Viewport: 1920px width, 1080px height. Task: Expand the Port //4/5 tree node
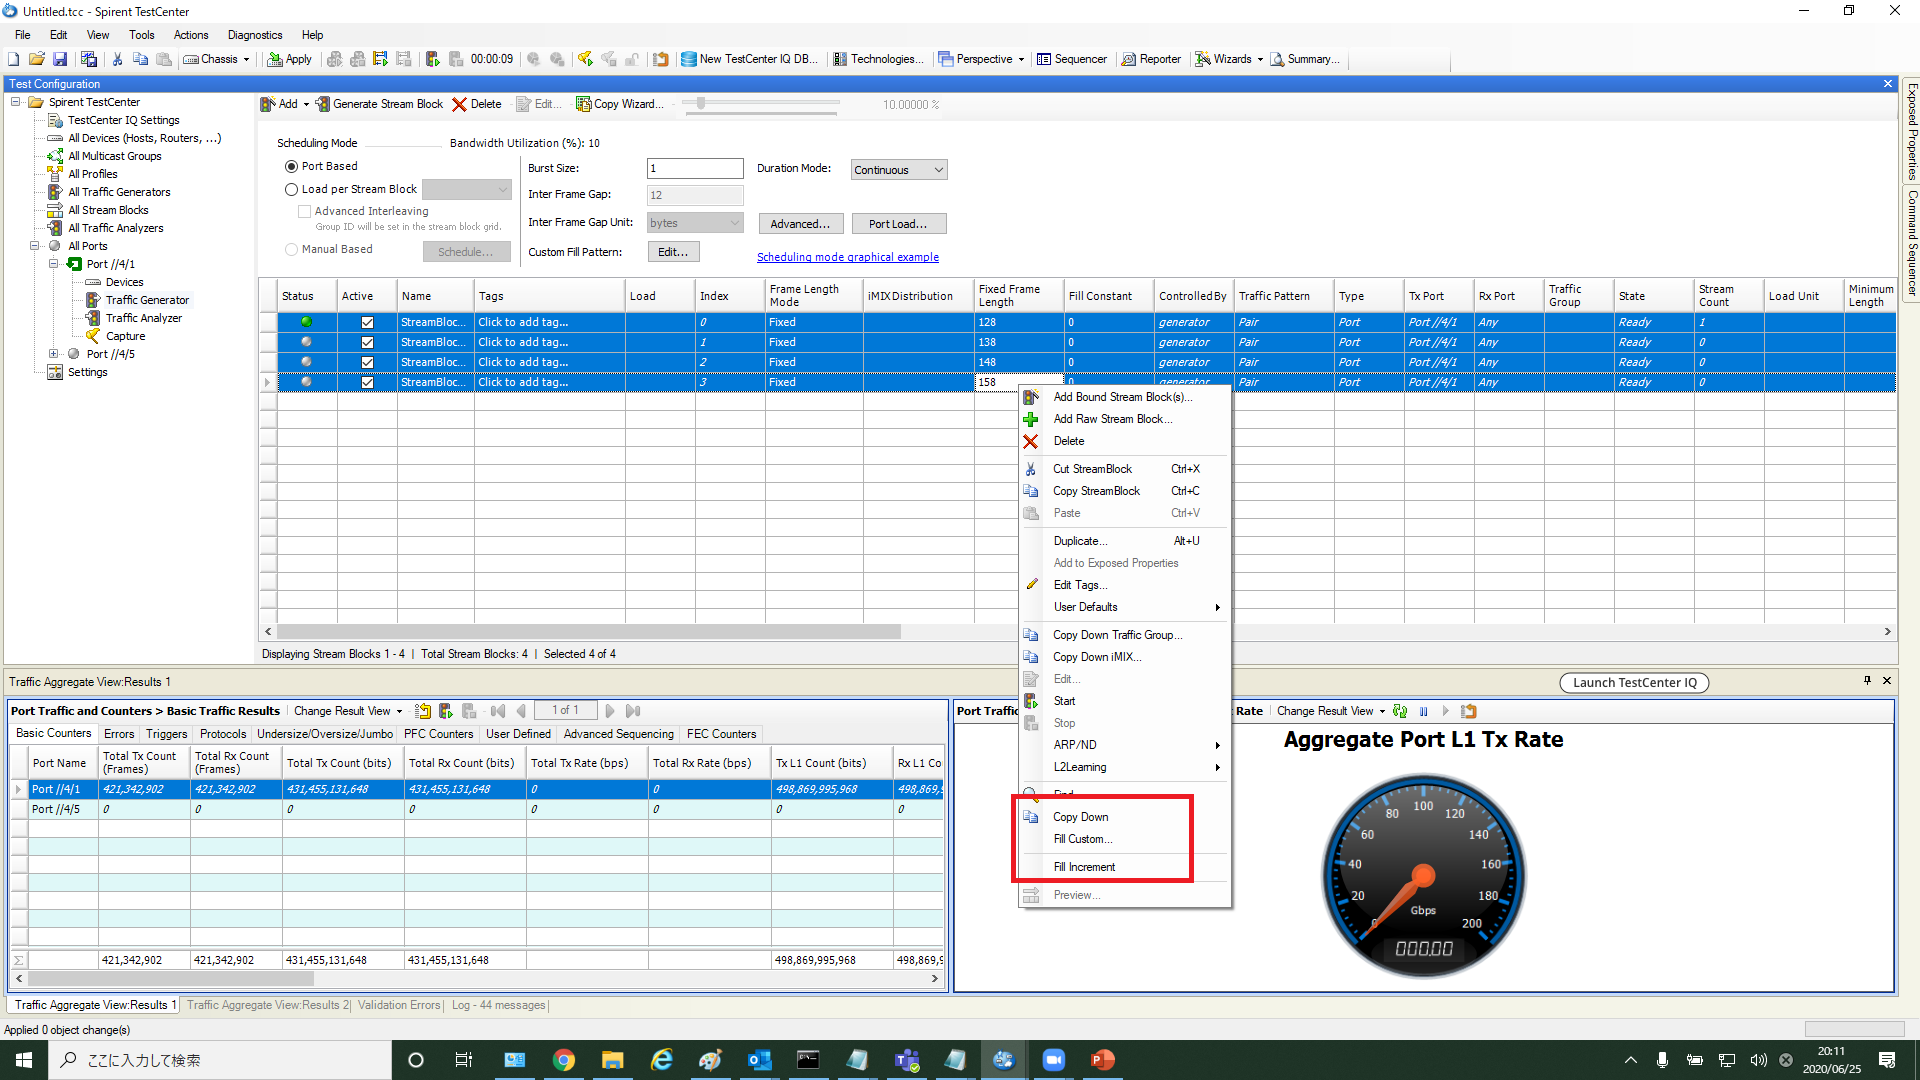[x=54, y=354]
